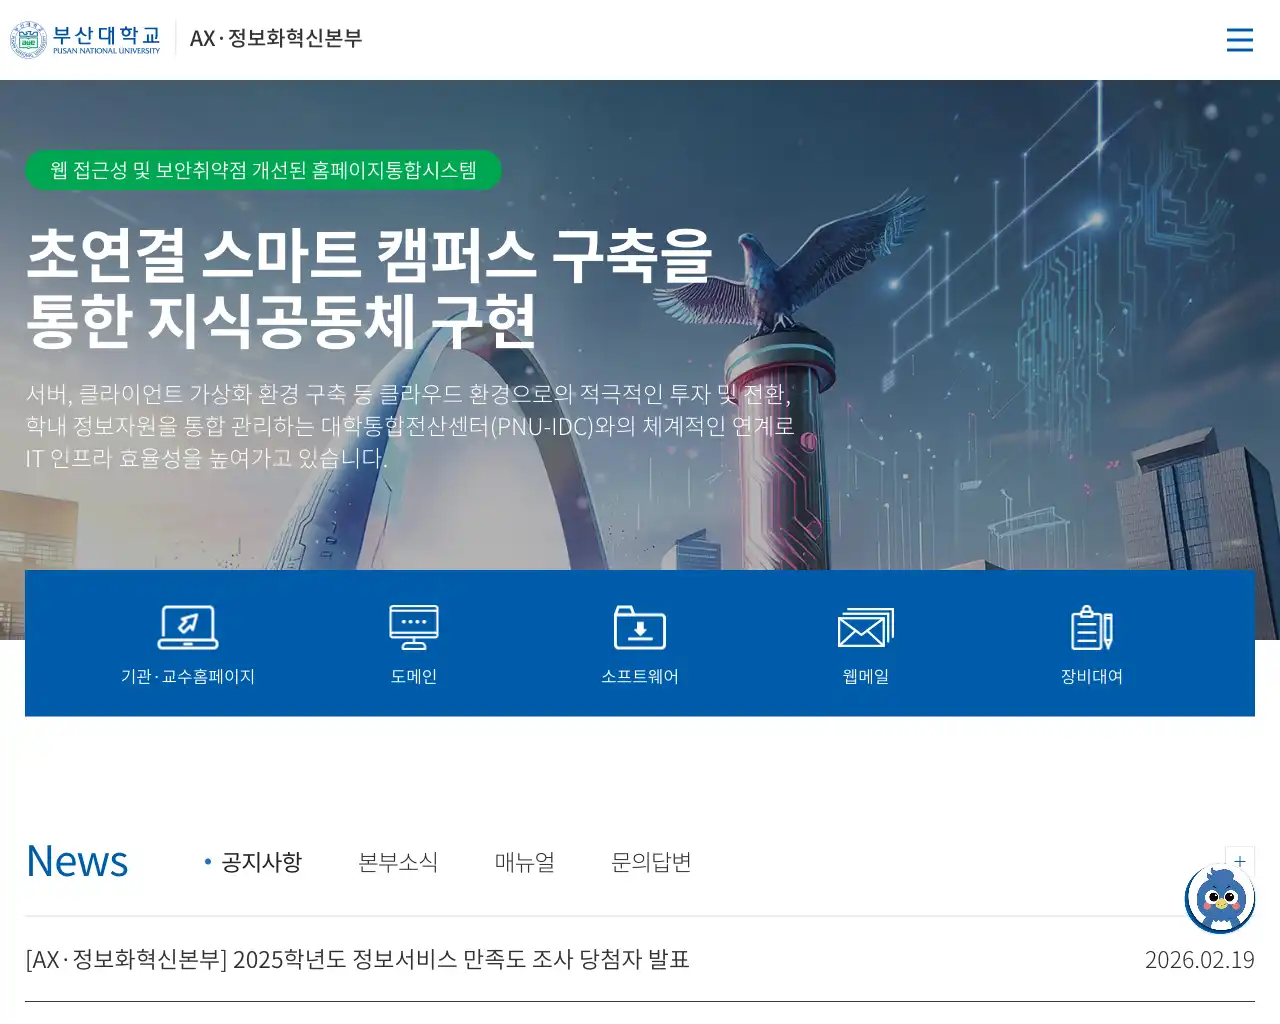1280x1024 pixels.
Task: Switch to the 본부소식 tab
Action: [399, 862]
